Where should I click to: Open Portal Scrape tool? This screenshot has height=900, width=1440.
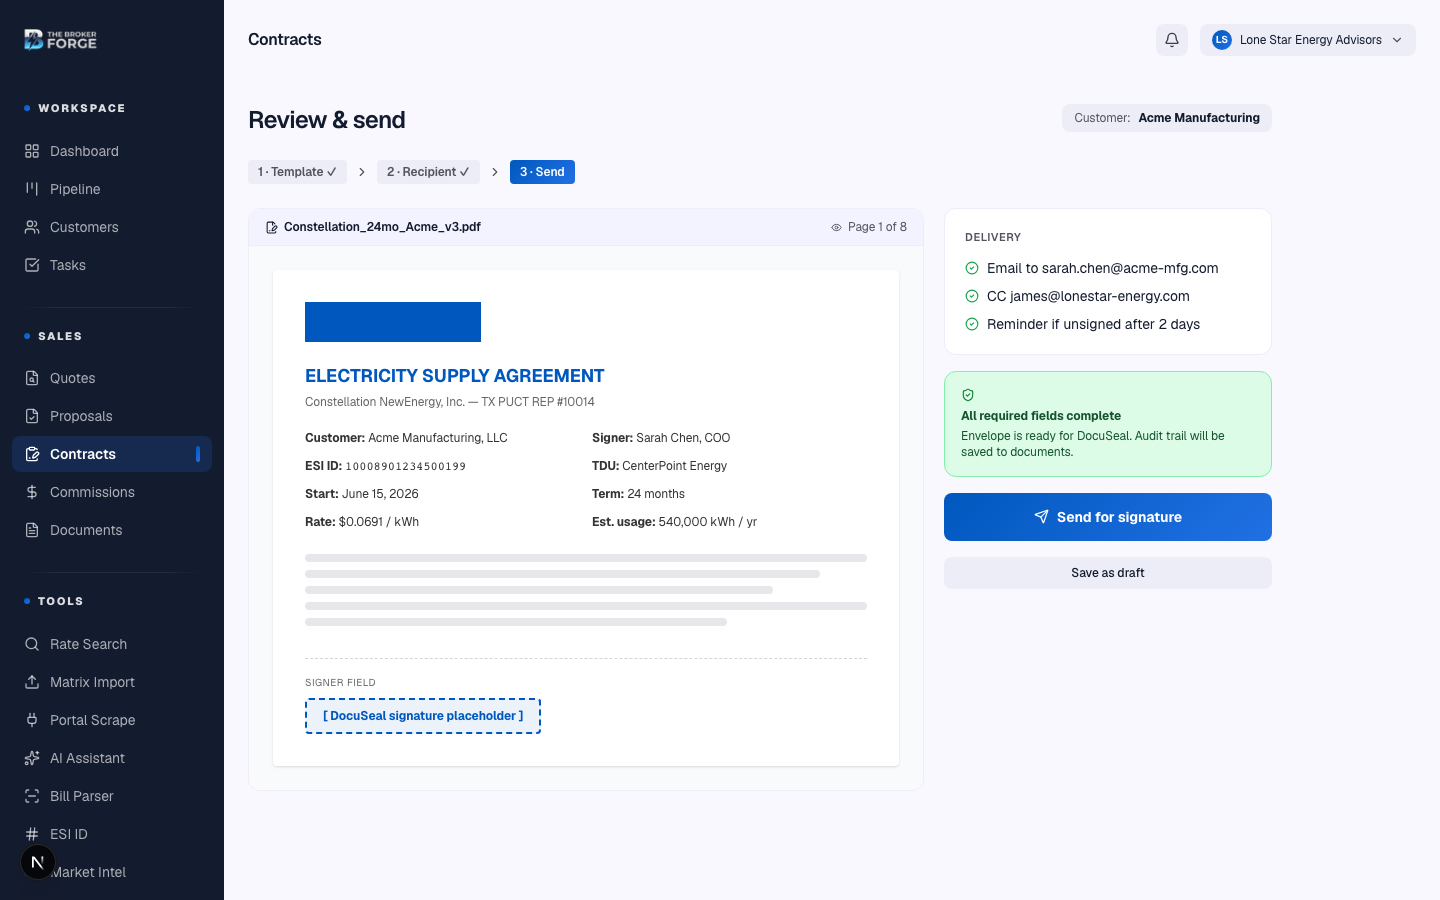pos(112,720)
